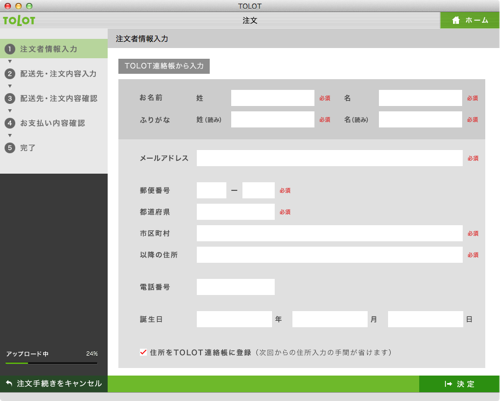Click step 2 number circle icon

10,74
